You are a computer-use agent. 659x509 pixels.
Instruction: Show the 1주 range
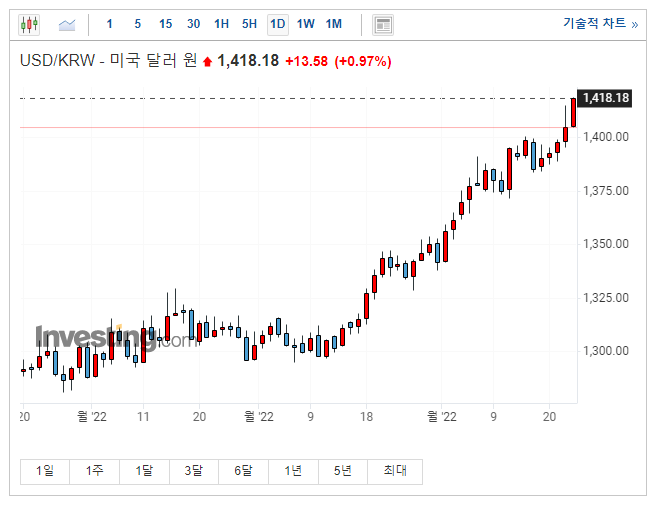click(95, 471)
